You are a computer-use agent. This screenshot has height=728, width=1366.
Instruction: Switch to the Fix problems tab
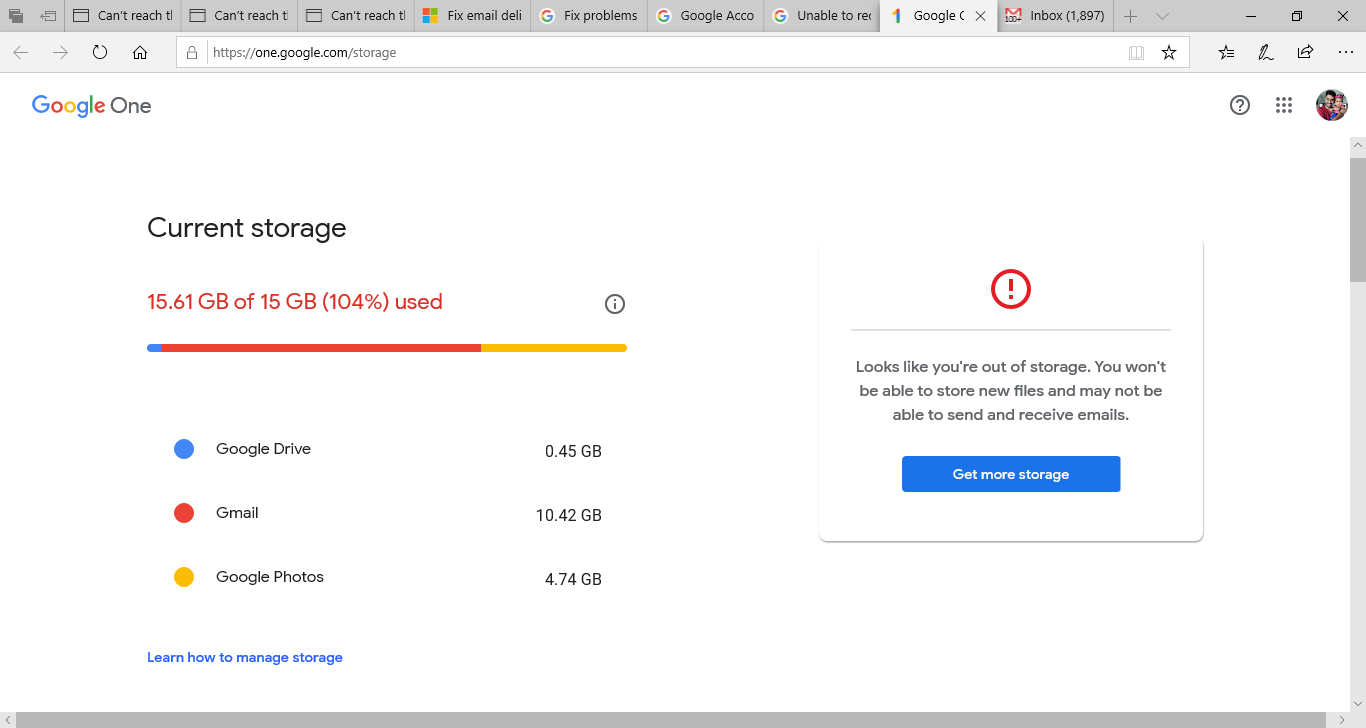click(589, 16)
